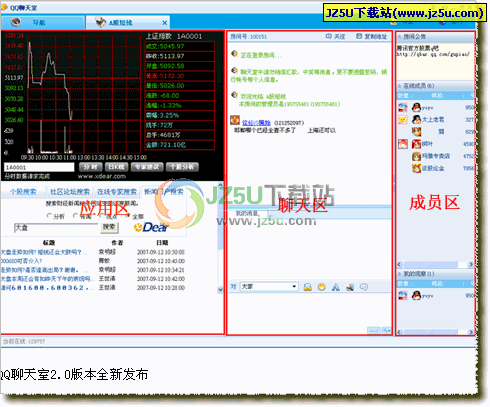Select member 玛雅专卖店 in the member list
The height and width of the screenshot is (407, 490).
(x=436, y=156)
